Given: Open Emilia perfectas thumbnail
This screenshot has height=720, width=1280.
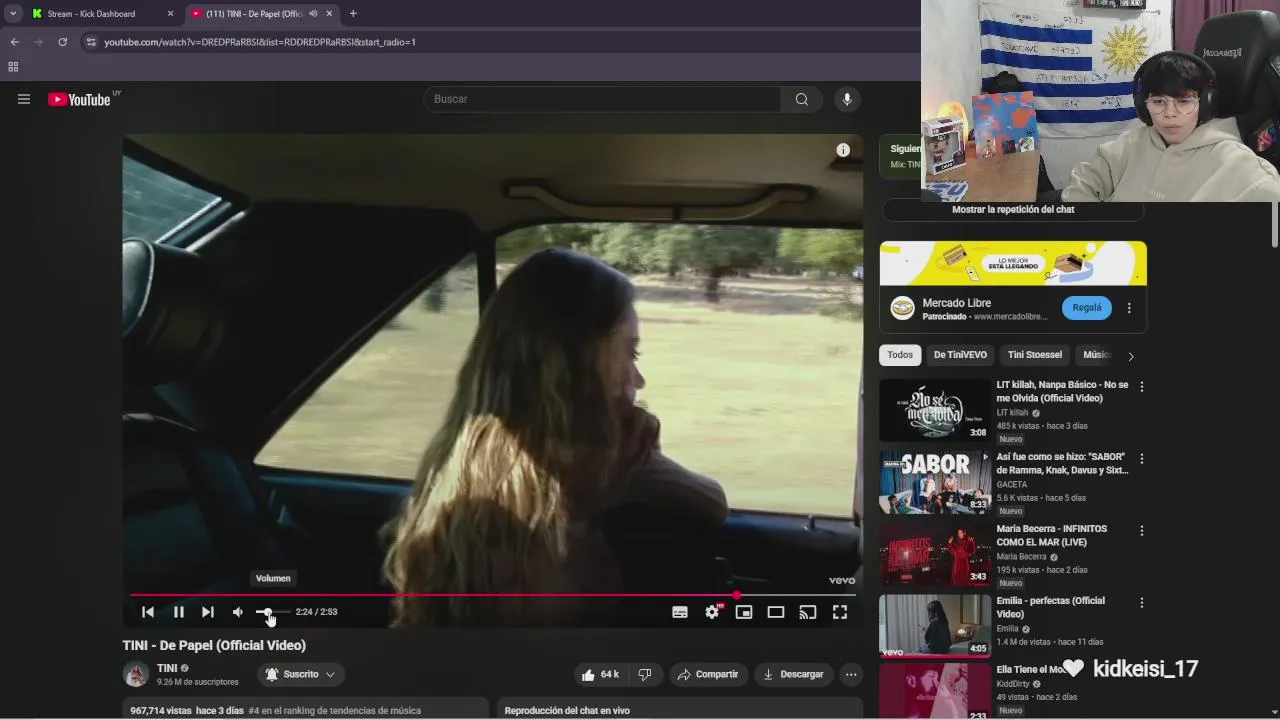Looking at the screenshot, I should (934, 626).
